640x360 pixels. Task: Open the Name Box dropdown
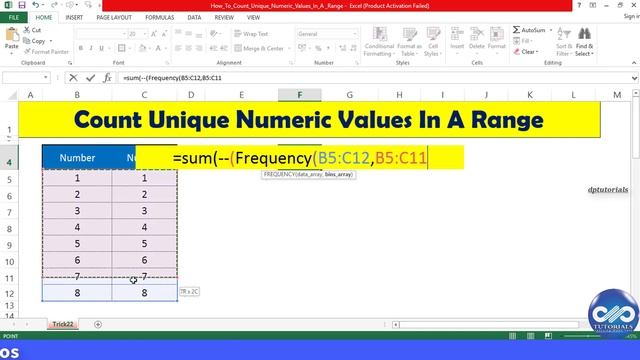[x=46, y=78]
